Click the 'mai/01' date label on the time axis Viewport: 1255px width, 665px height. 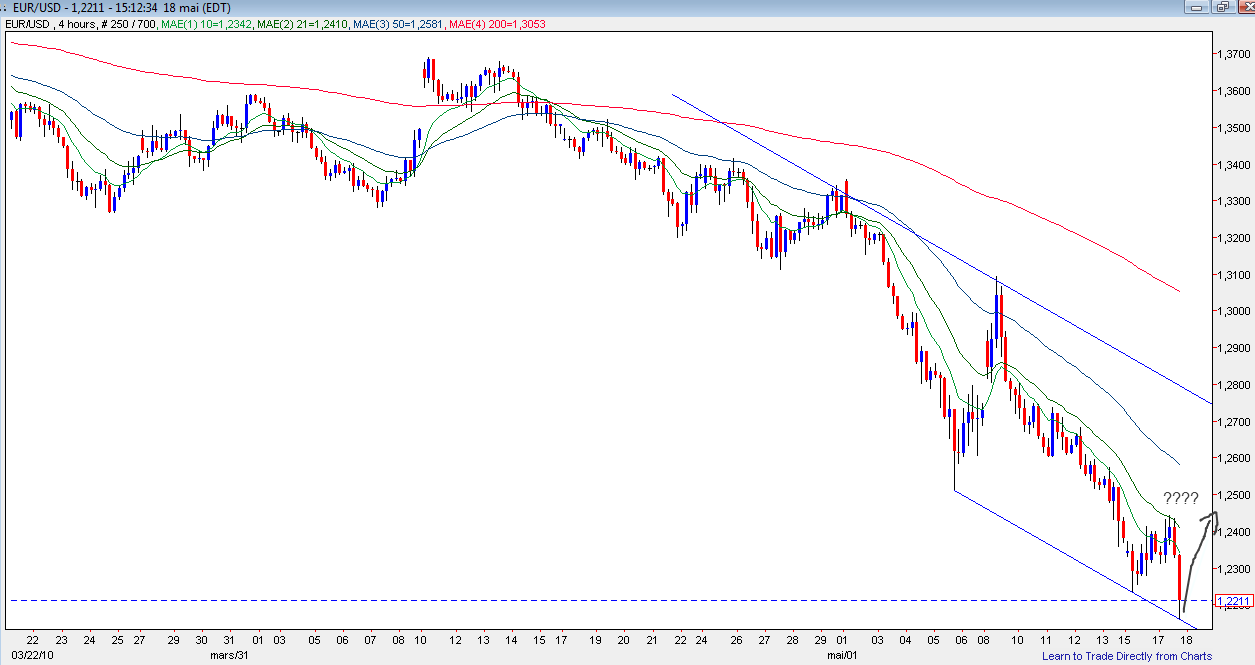tap(843, 656)
